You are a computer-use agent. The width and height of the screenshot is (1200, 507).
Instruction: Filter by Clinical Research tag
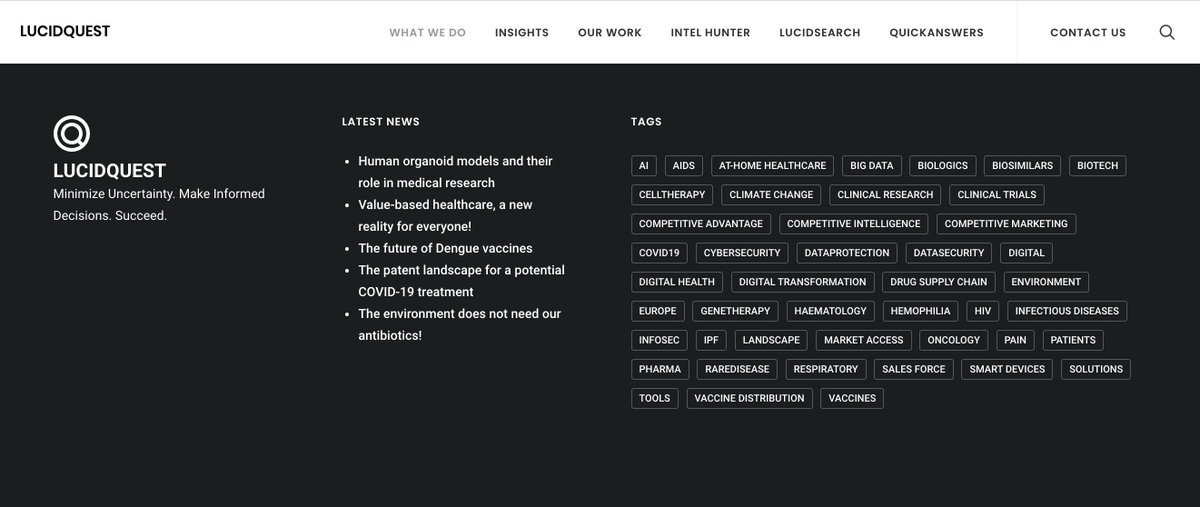(x=885, y=194)
